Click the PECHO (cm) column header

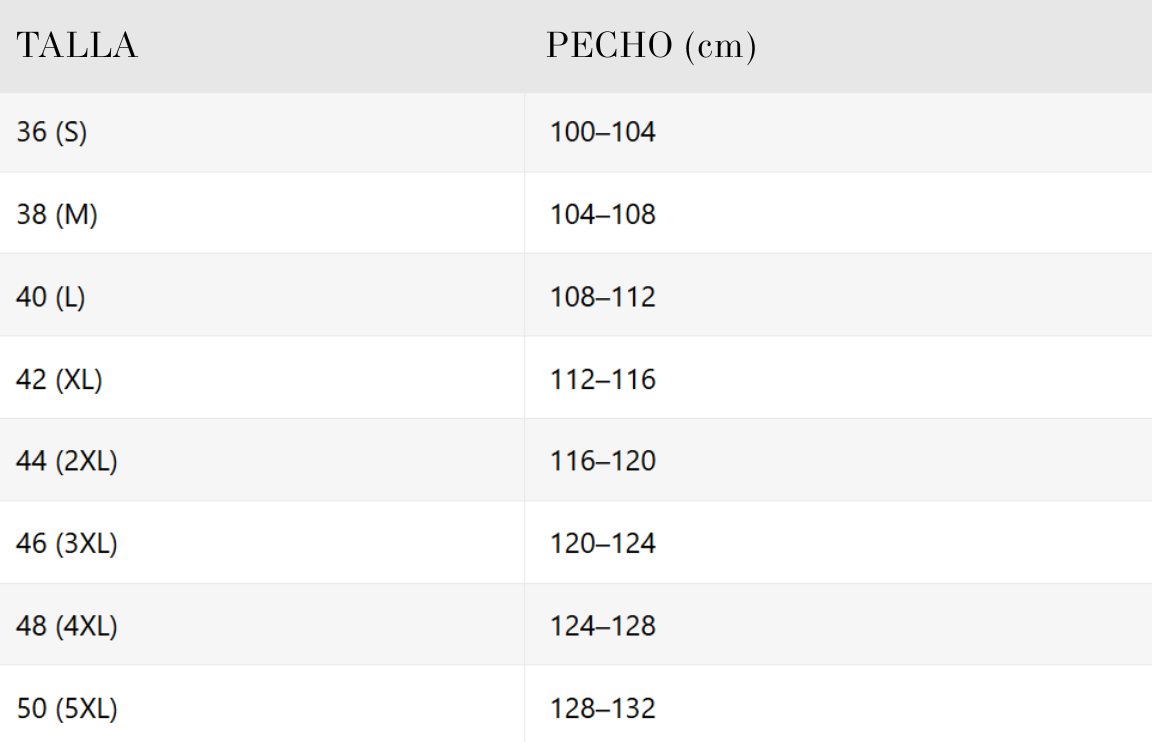point(650,46)
